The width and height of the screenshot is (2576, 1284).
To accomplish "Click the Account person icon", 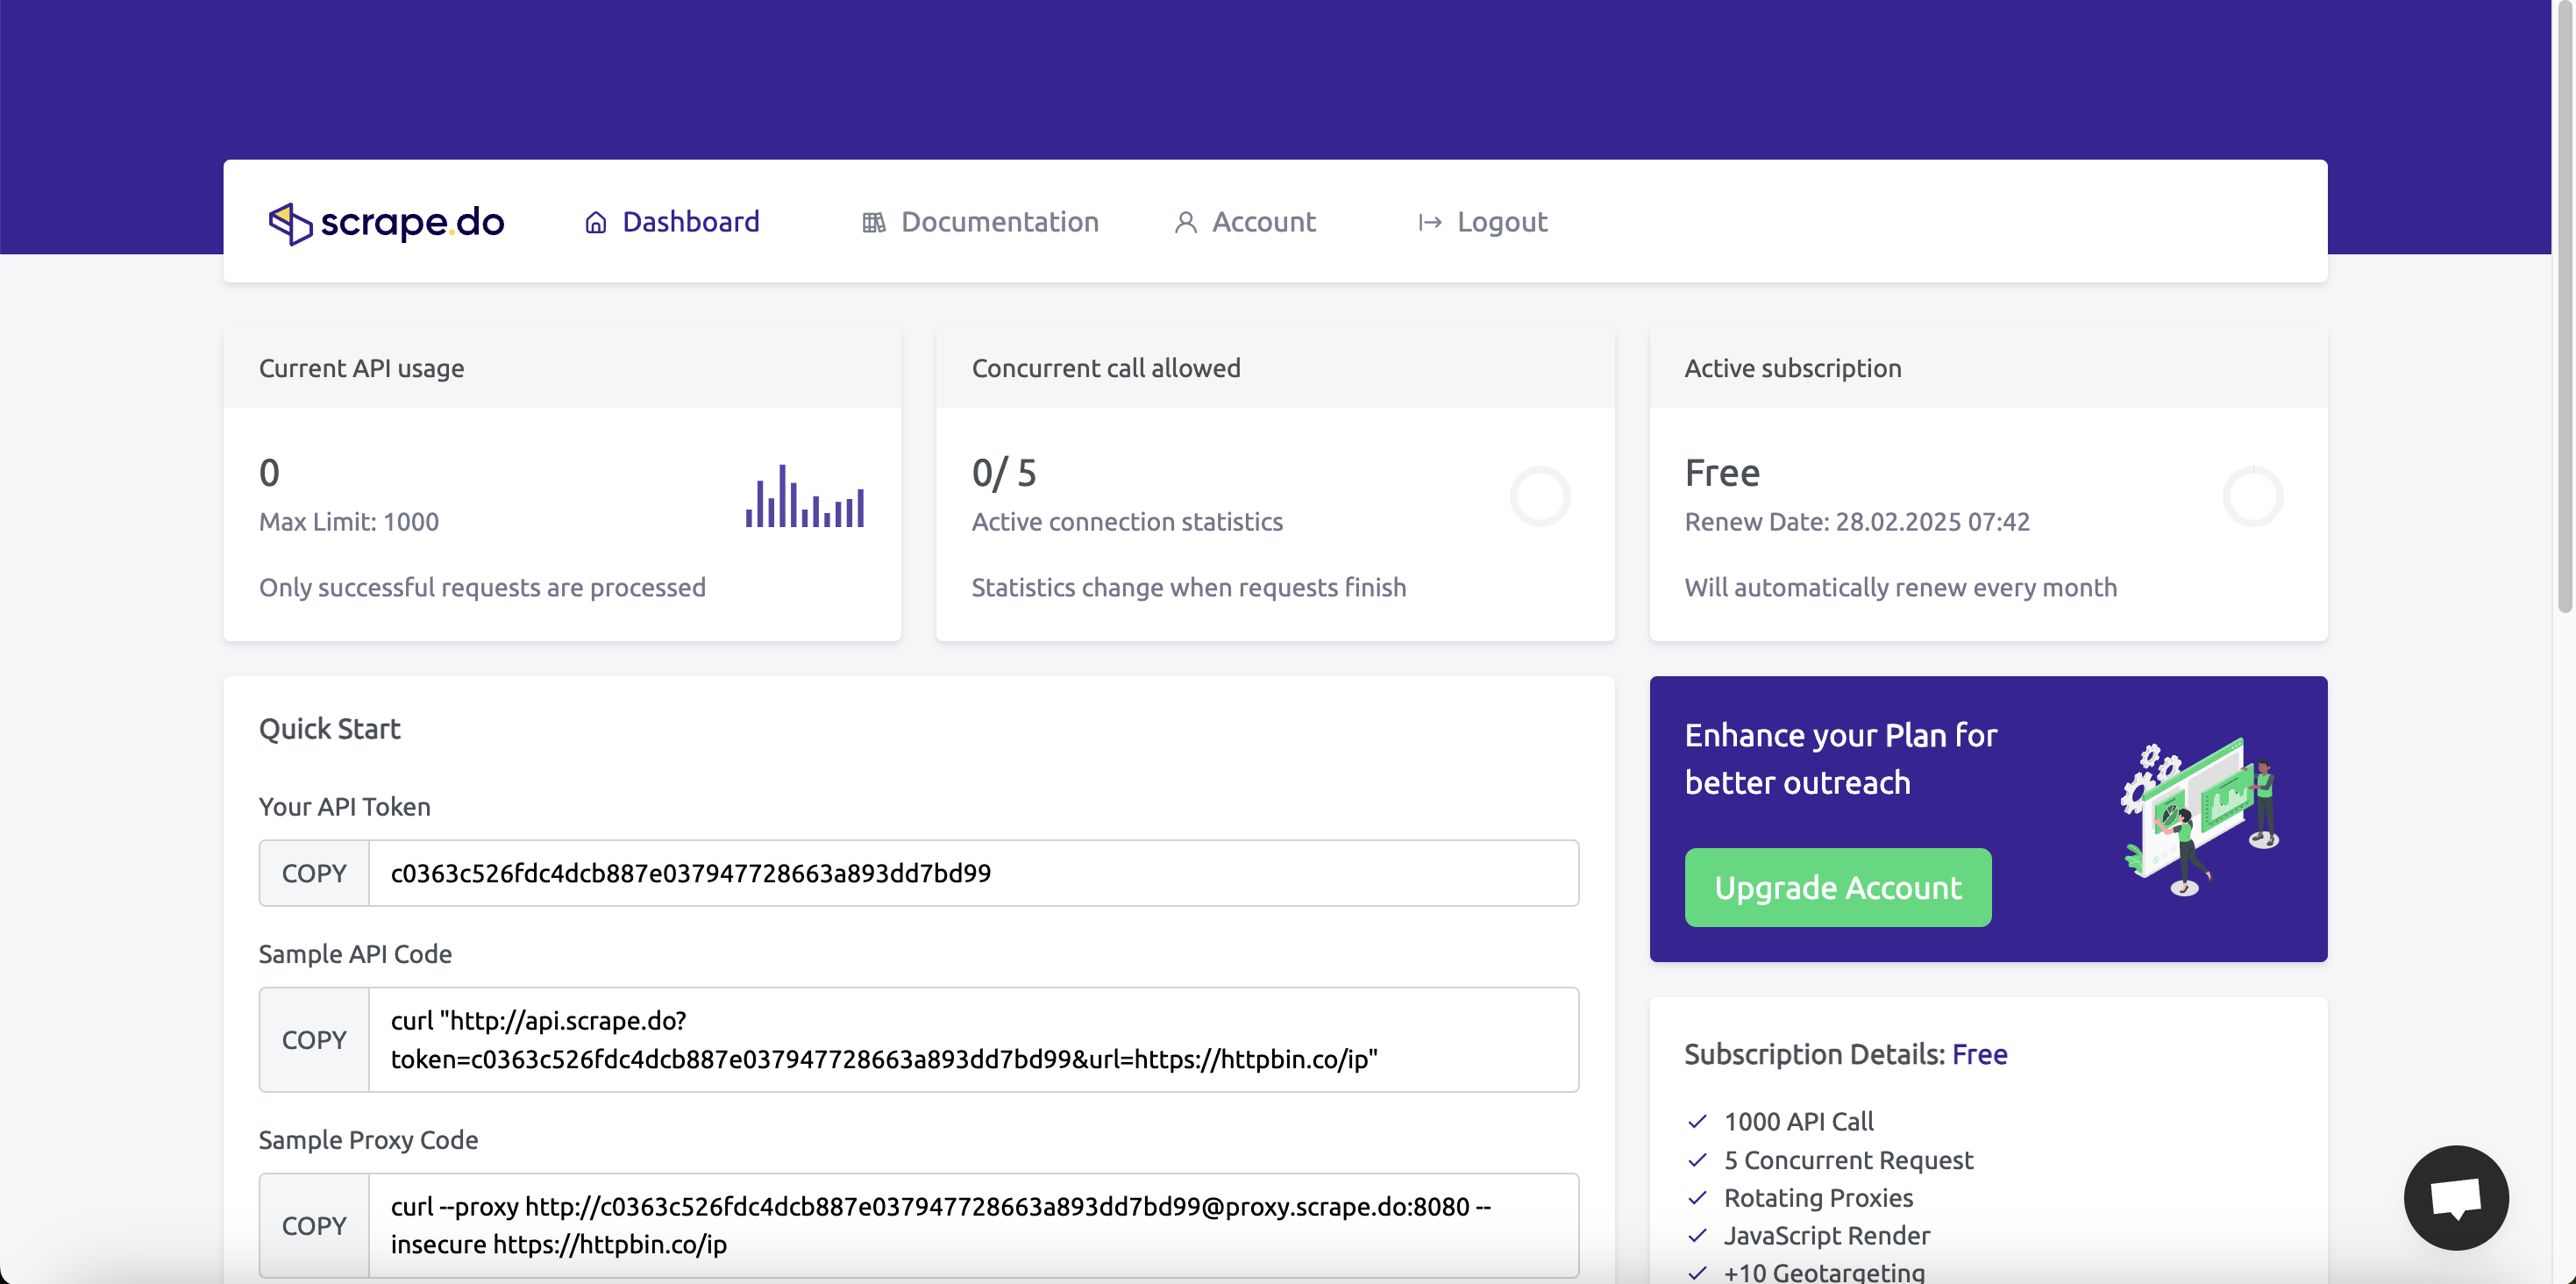I will tap(1185, 222).
